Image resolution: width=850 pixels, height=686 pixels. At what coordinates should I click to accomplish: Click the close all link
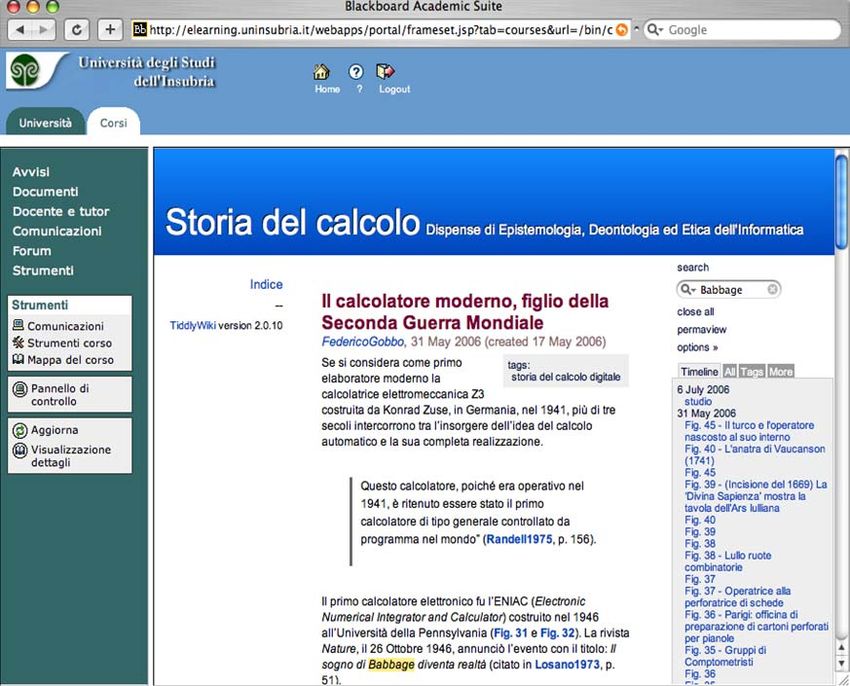pyautogui.click(x=695, y=312)
